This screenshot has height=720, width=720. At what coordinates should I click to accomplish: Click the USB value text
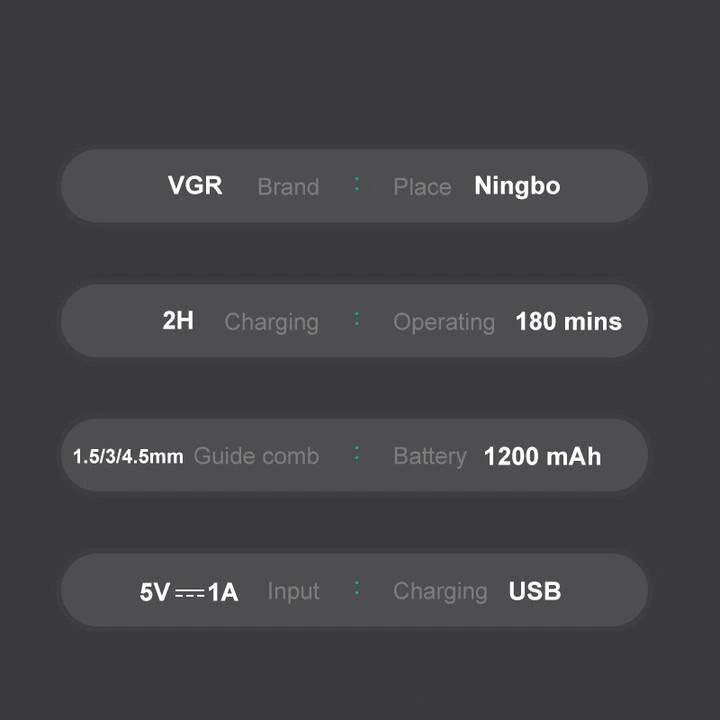535,591
